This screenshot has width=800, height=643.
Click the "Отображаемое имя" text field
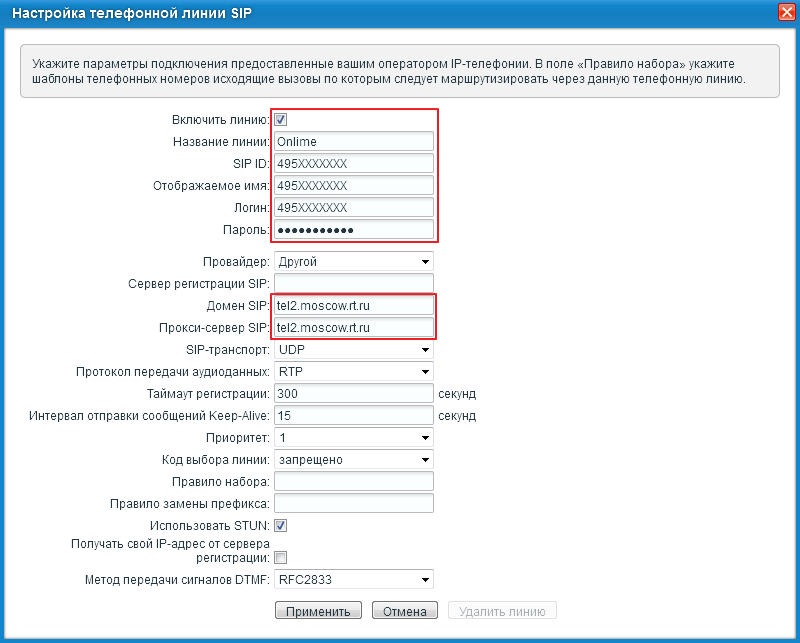coord(353,186)
